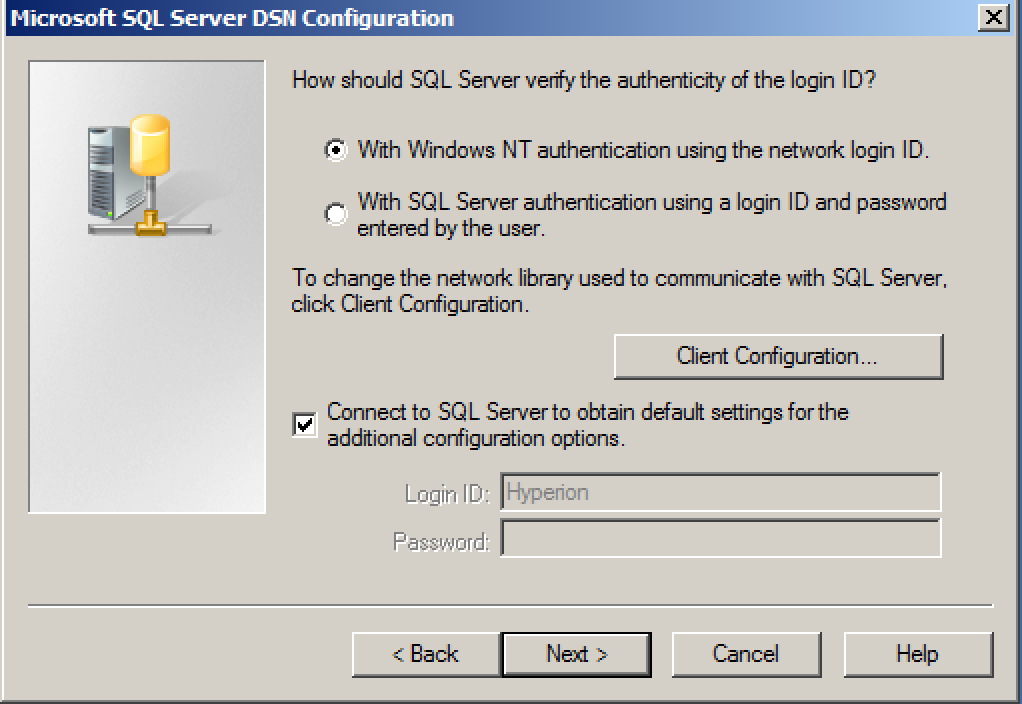
Task: Click the Microsoft SQL Server DSN Configuration title bar
Action: pos(491,18)
